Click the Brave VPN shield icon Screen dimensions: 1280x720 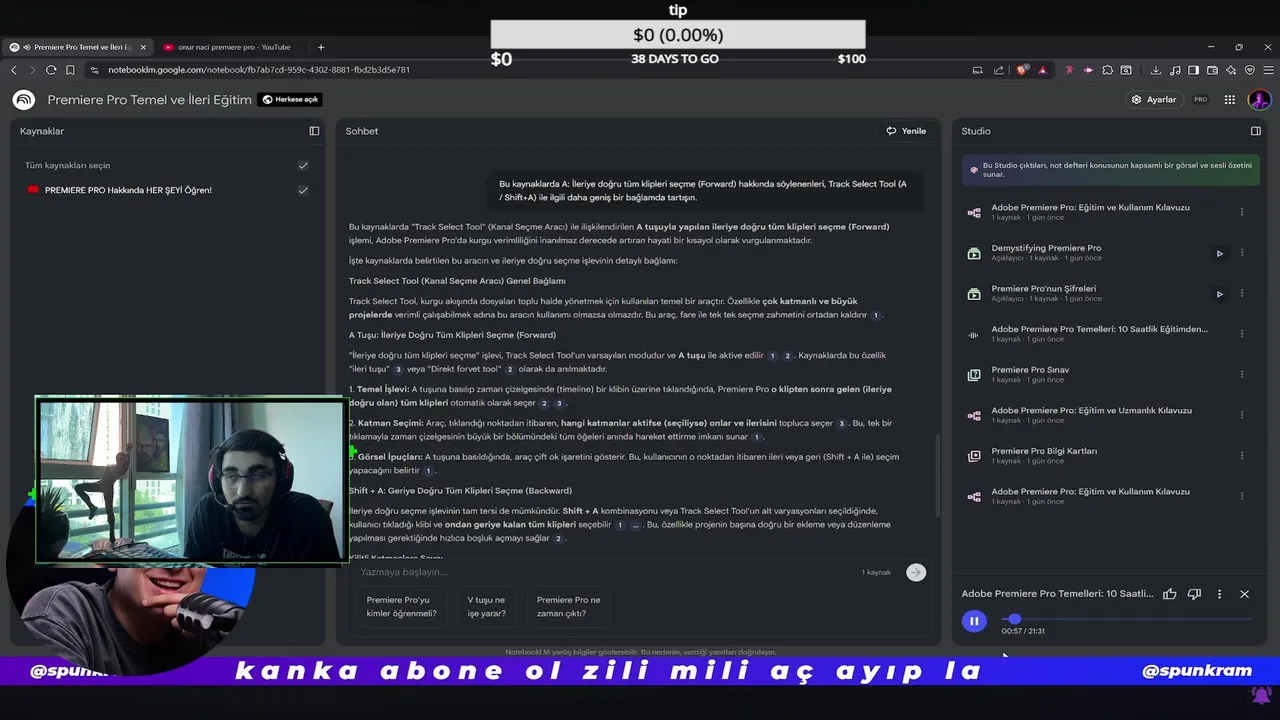1250,70
